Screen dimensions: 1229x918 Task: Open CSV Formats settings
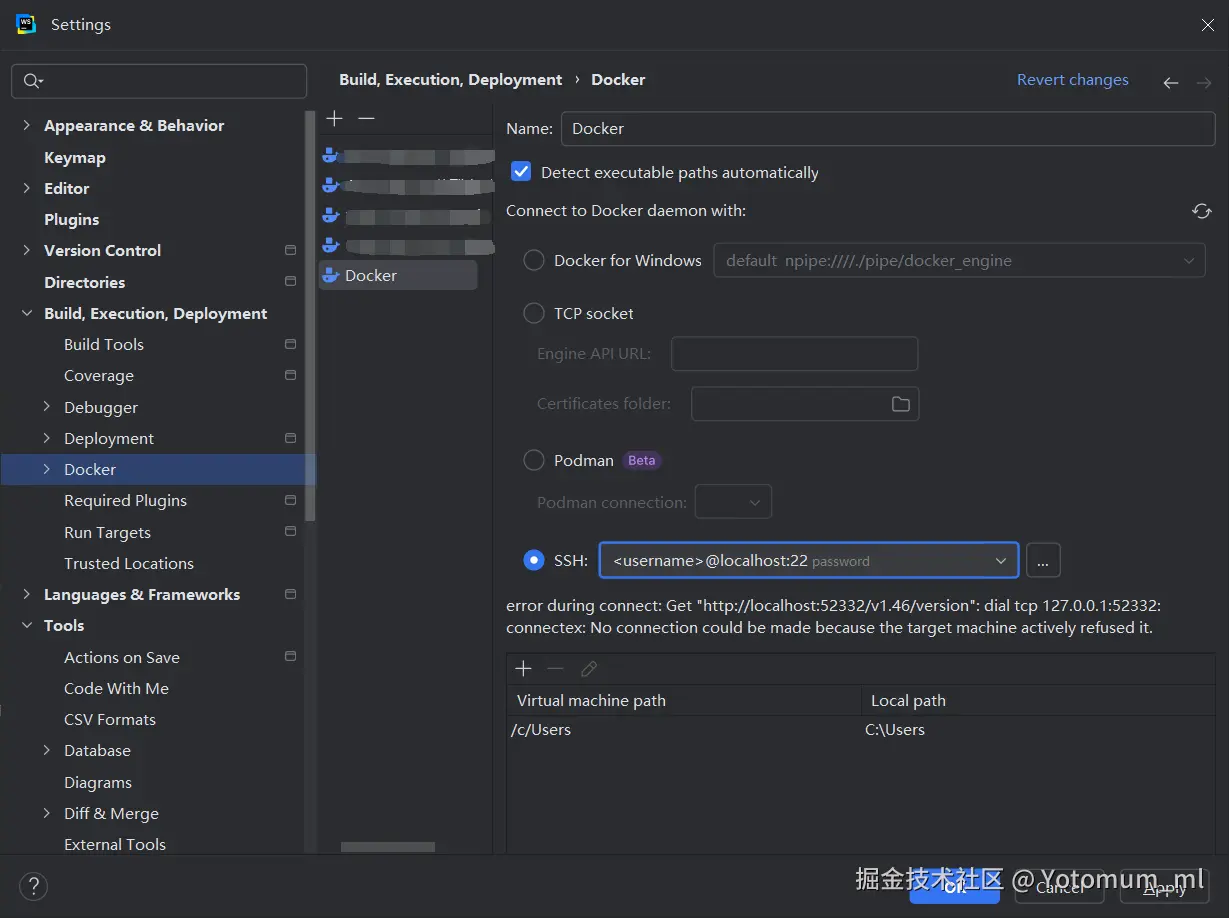pos(110,719)
